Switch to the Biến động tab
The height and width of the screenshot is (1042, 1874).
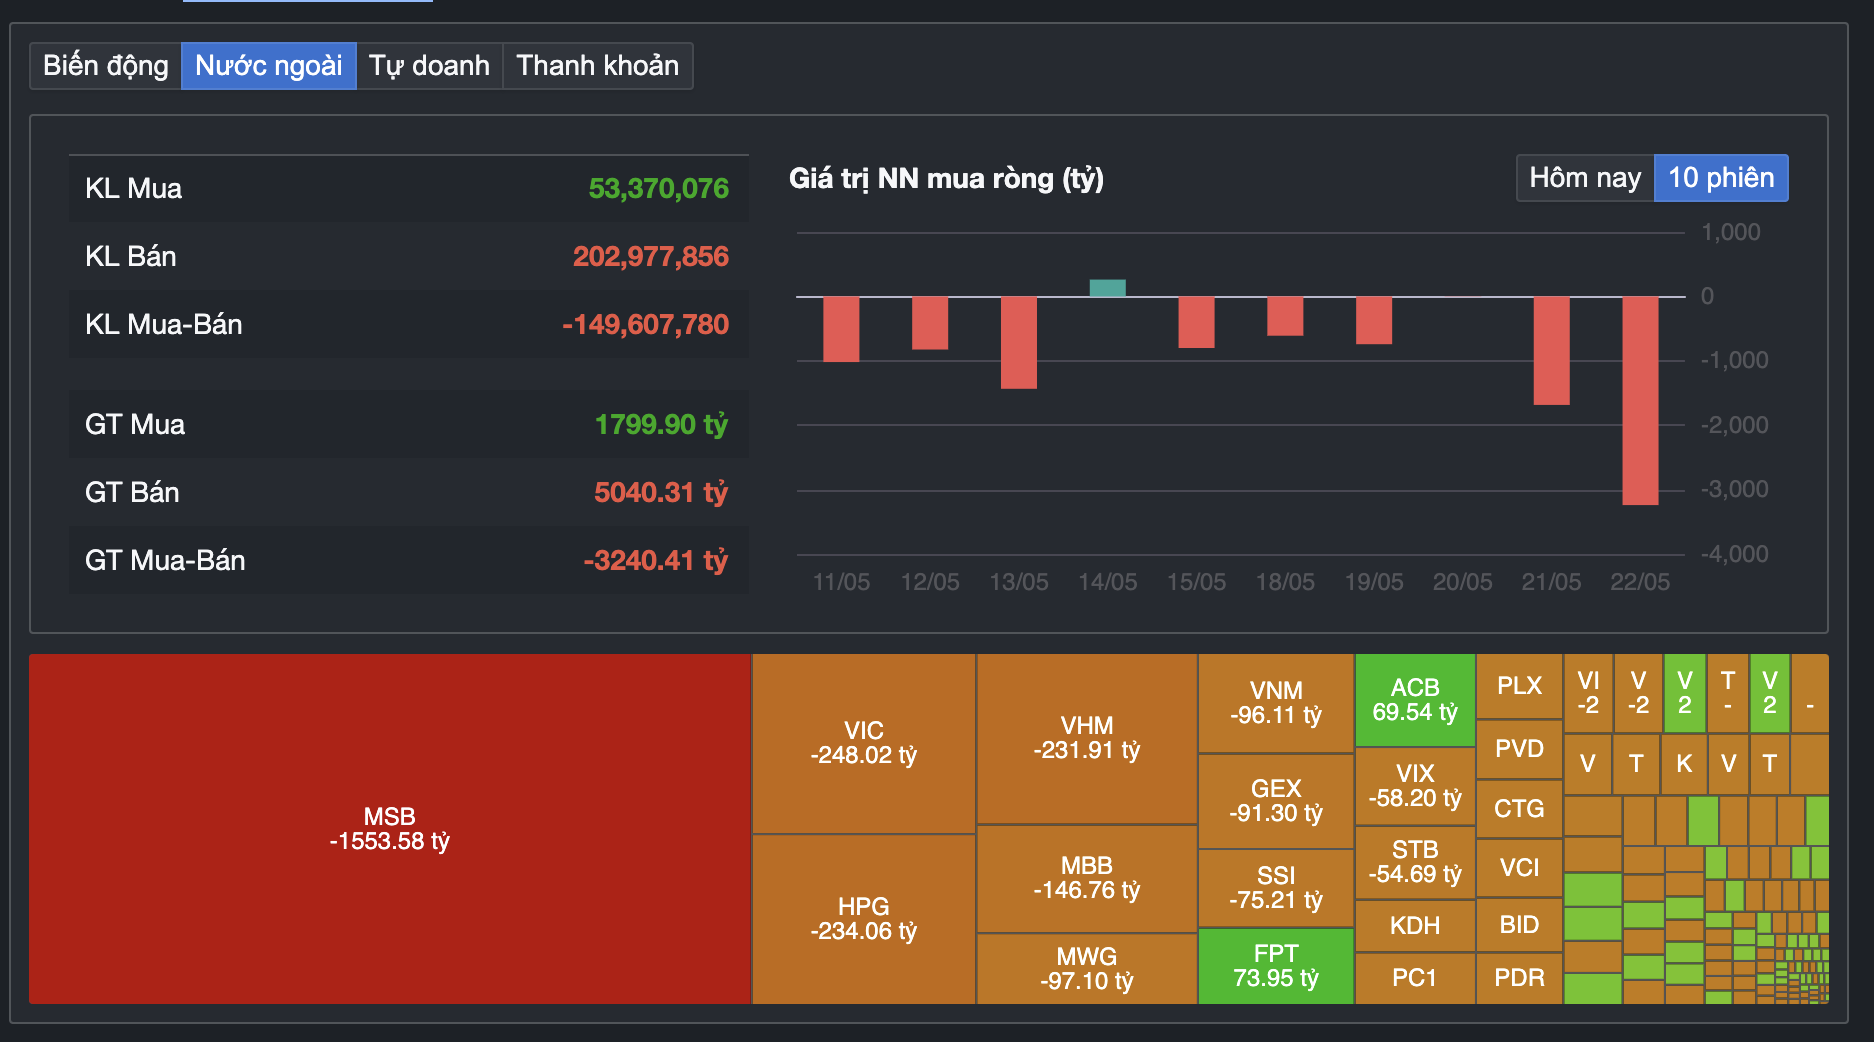(106, 66)
